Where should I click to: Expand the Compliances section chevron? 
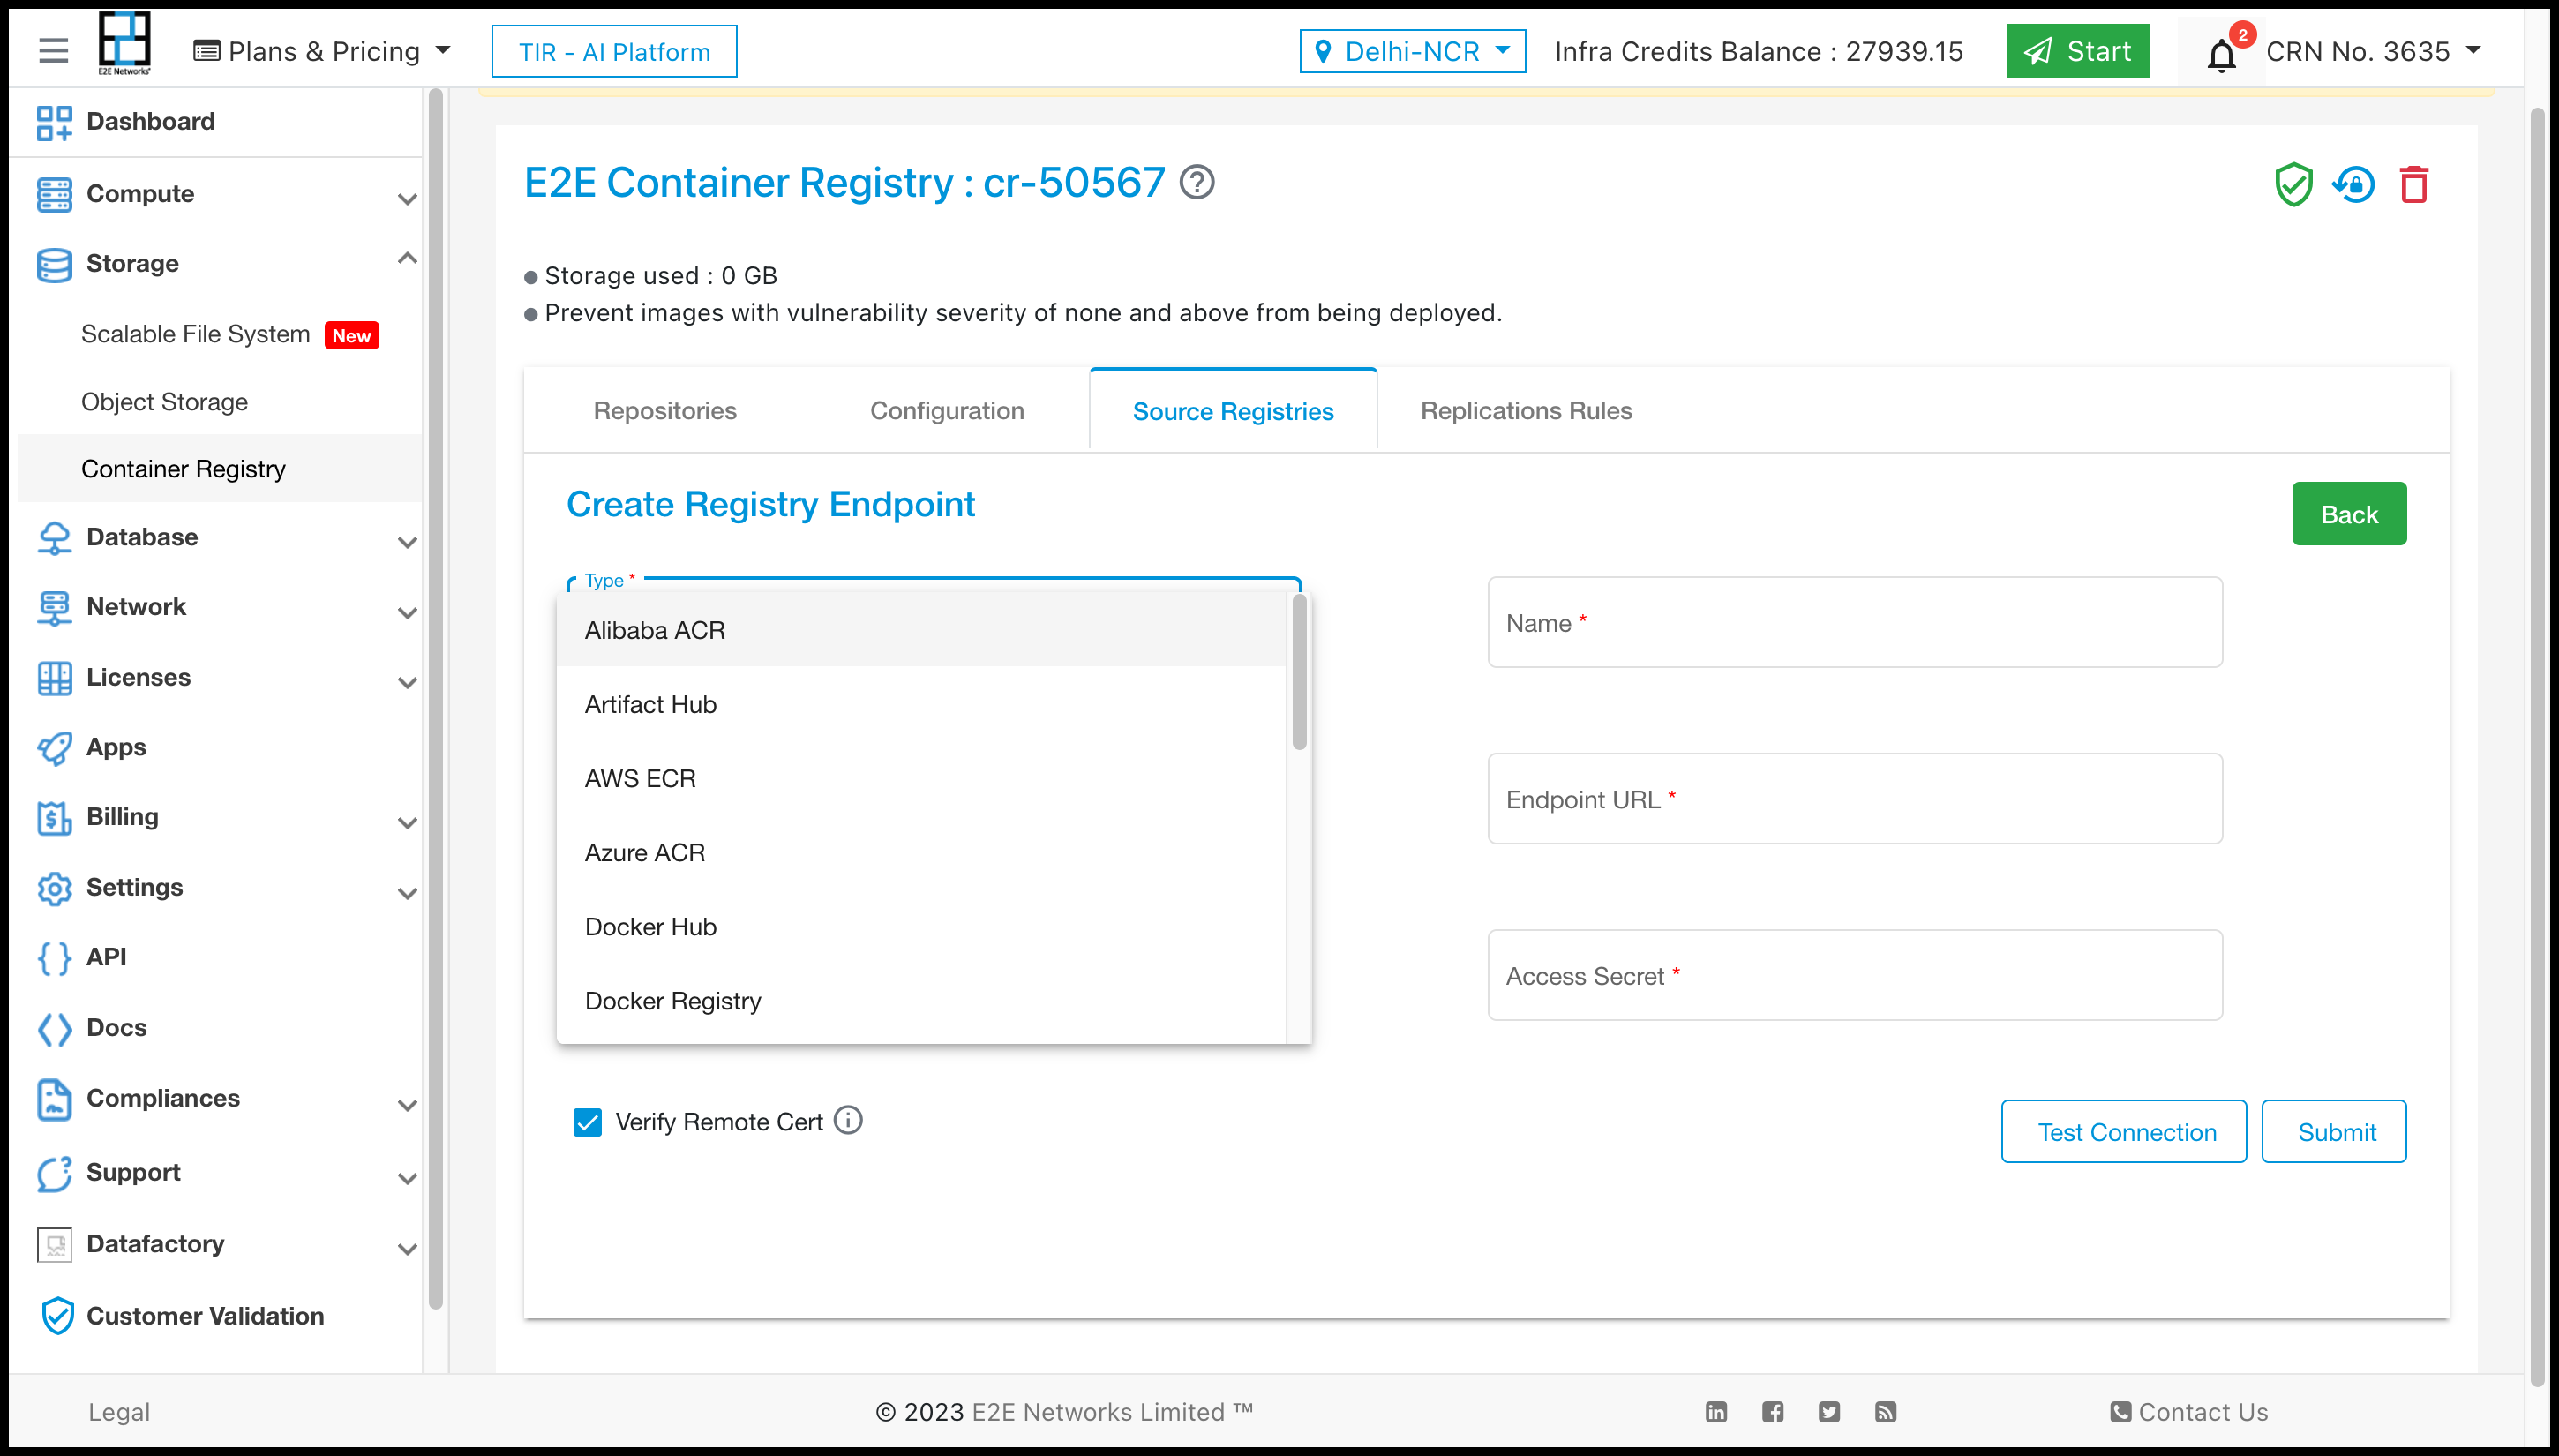pyautogui.click(x=407, y=1104)
